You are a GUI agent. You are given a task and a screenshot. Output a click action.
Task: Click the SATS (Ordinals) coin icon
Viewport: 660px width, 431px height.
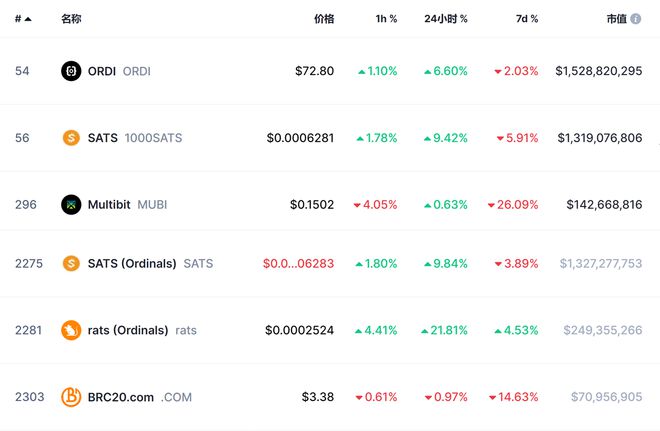click(71, 263)
